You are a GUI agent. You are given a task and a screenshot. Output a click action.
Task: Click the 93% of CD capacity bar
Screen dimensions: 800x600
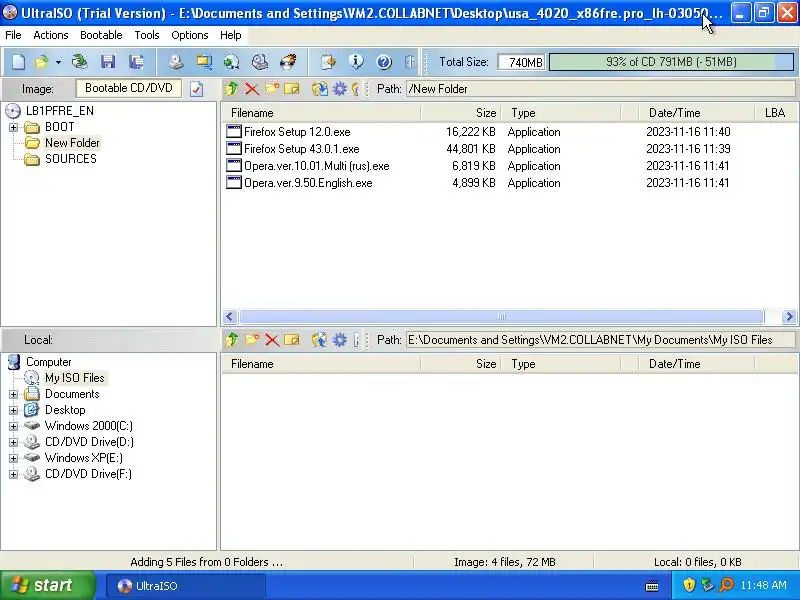pyautogui.click(x=671, y=62)
